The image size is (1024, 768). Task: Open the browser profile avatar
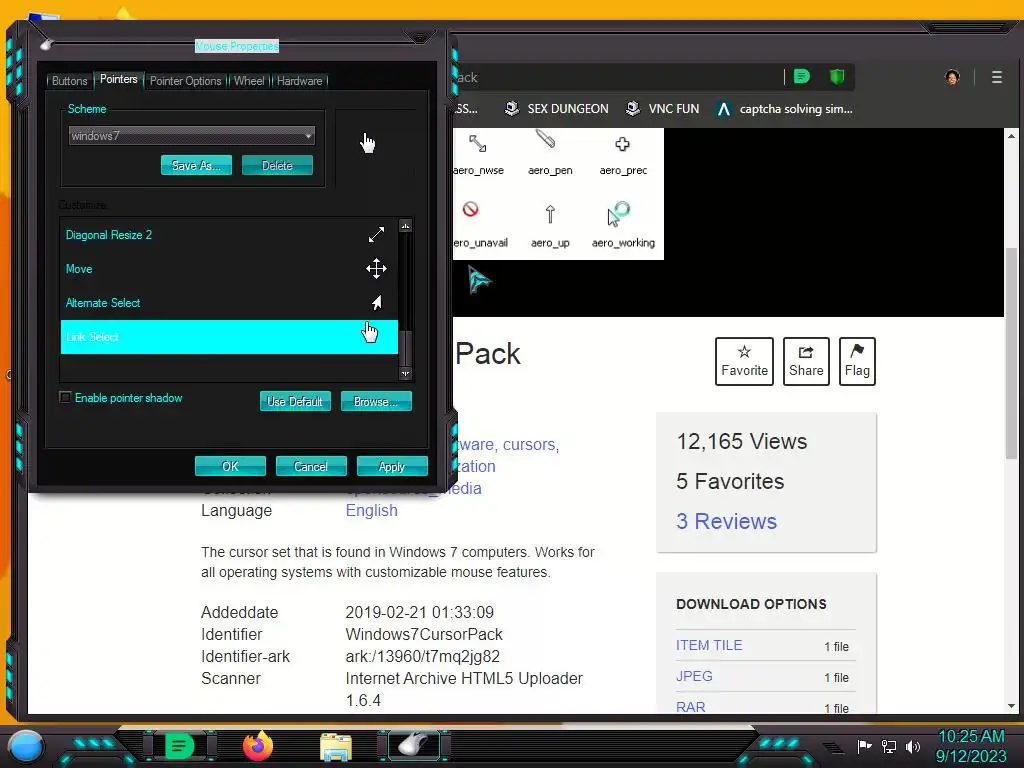click(x=952, y=77)
